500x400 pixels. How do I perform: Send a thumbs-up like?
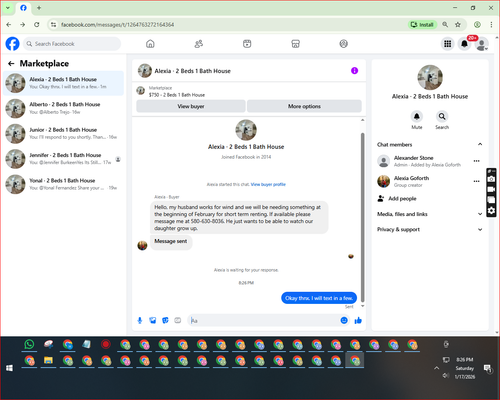click(x=358, y=320)
